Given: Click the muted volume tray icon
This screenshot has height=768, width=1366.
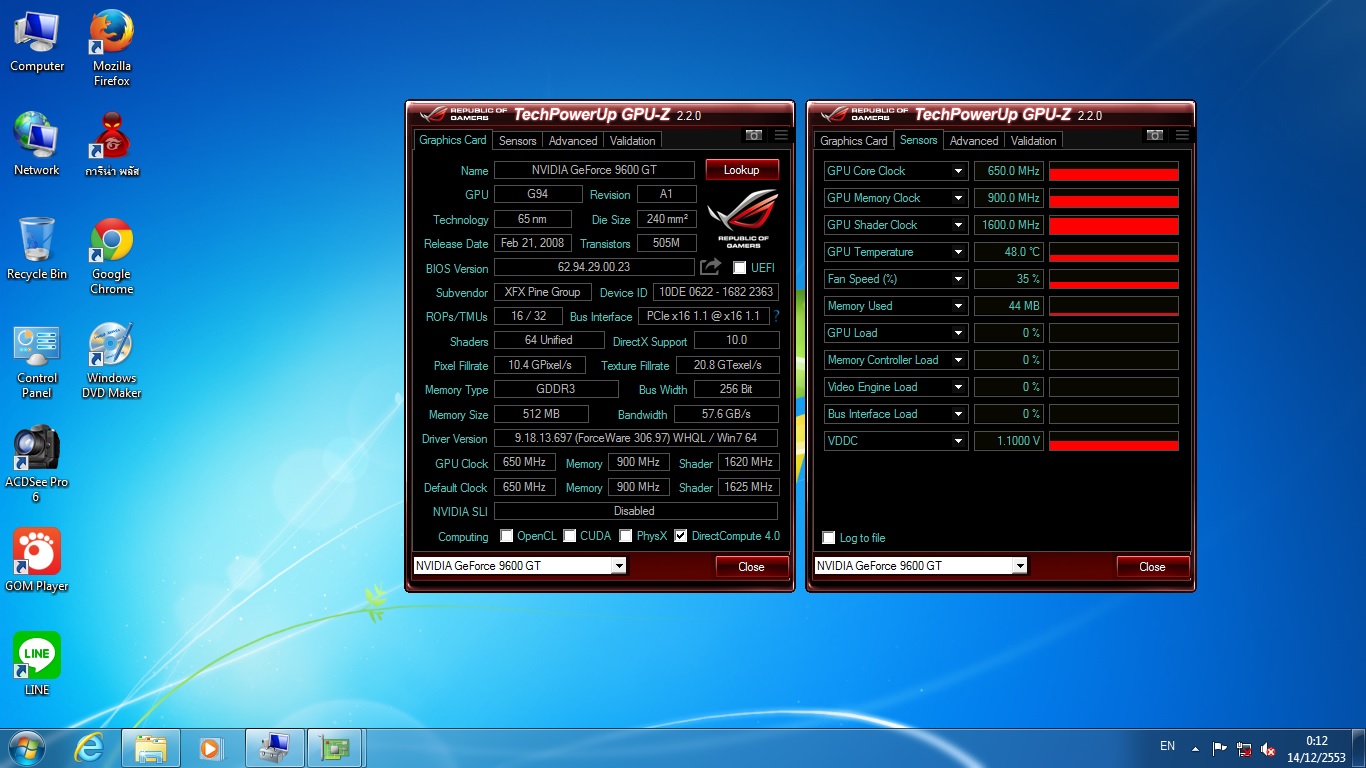Looking at the screenshot, I should (x=1268, y=748).
